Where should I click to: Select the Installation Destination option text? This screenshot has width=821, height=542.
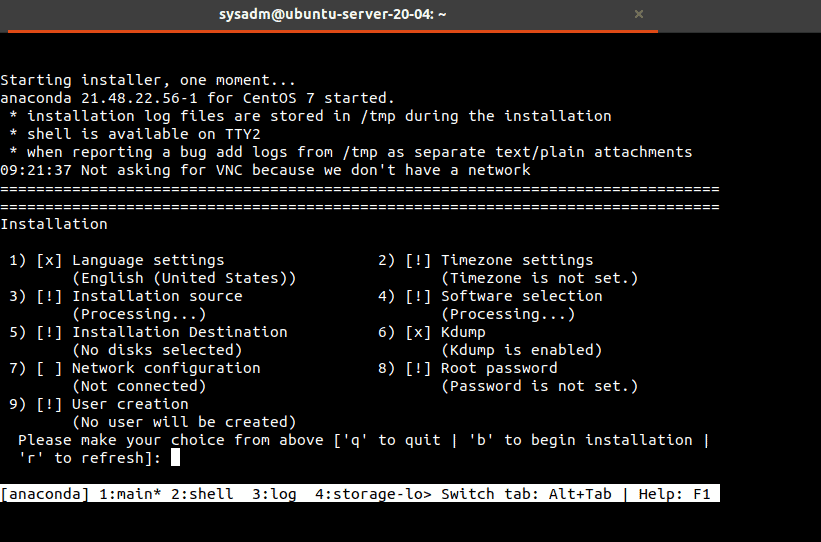click(x=180, y=333)
